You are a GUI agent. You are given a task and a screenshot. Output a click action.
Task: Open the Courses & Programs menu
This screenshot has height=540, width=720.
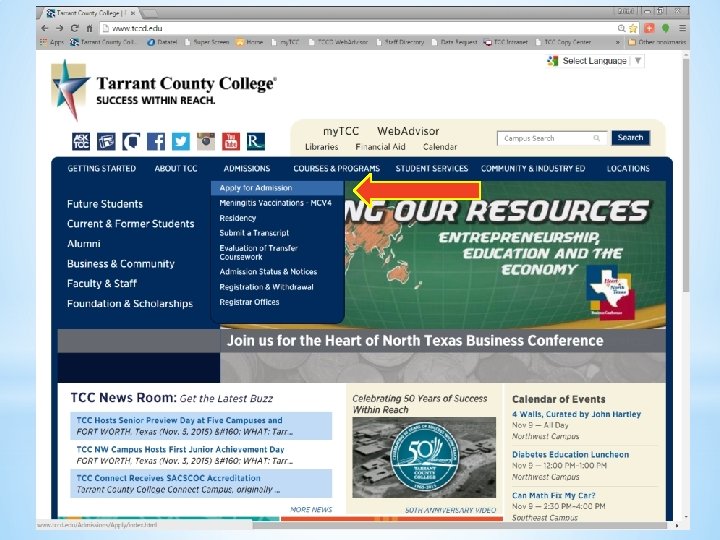click(337, 169)
